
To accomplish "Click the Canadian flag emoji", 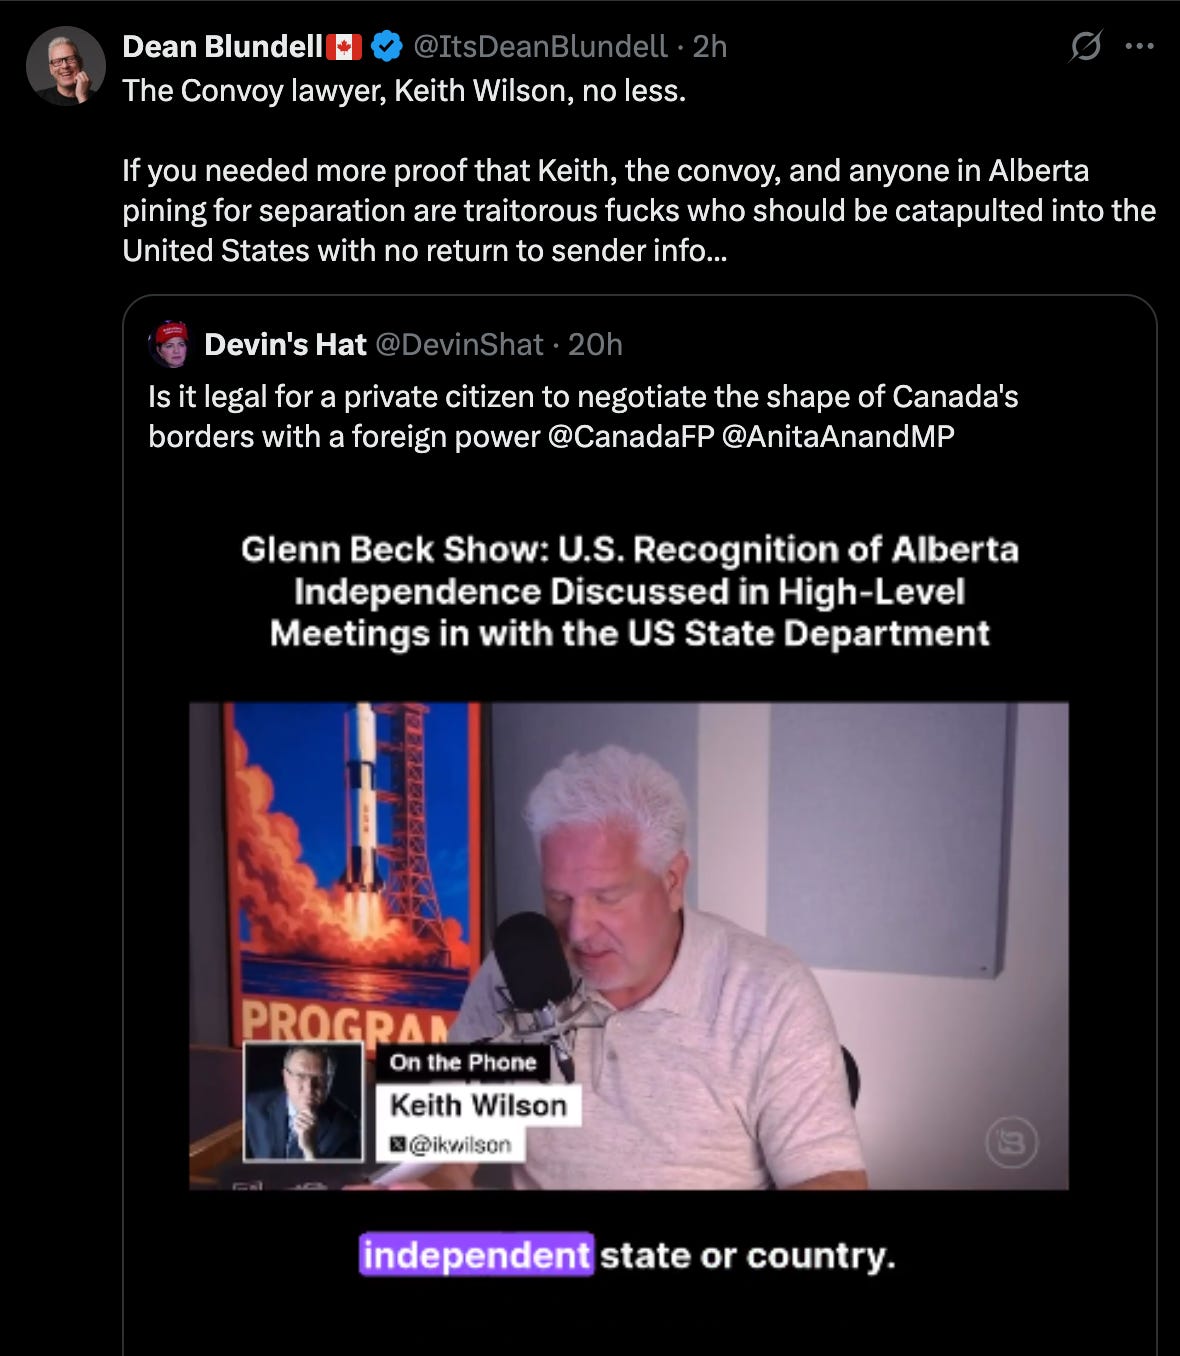I will click(344, 47).
